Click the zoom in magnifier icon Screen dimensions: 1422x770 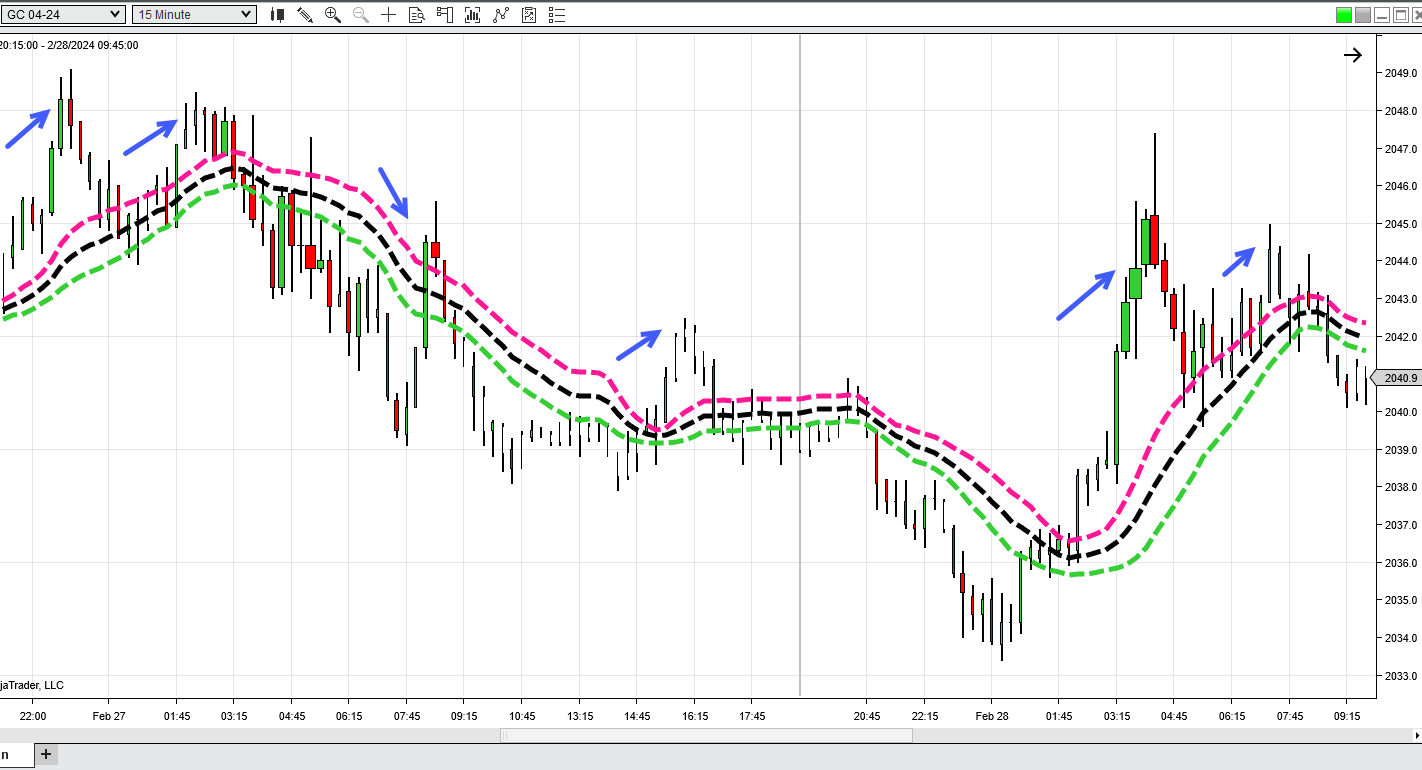333,15
